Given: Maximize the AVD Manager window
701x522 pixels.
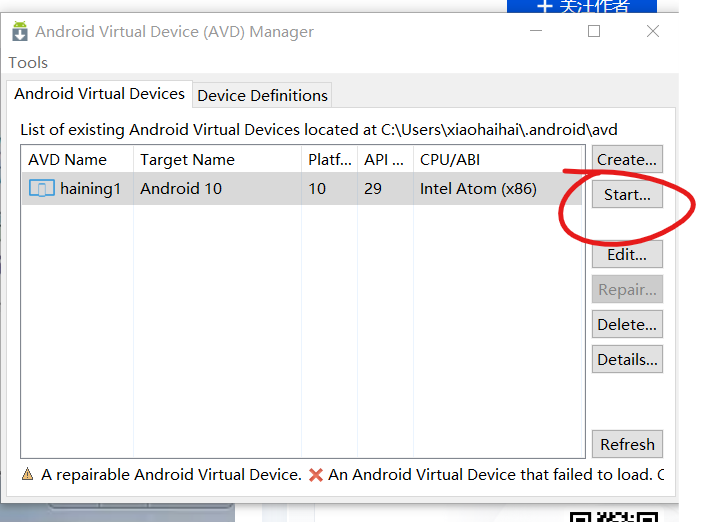Looking at the screenshot, I should click(x=594, y=31).
